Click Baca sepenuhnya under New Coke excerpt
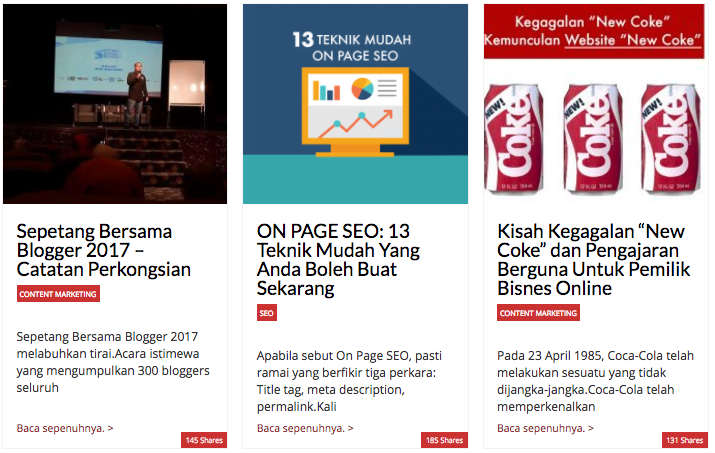Image resolution: width=715 pixels, height=453 pixels. [545, 428]
